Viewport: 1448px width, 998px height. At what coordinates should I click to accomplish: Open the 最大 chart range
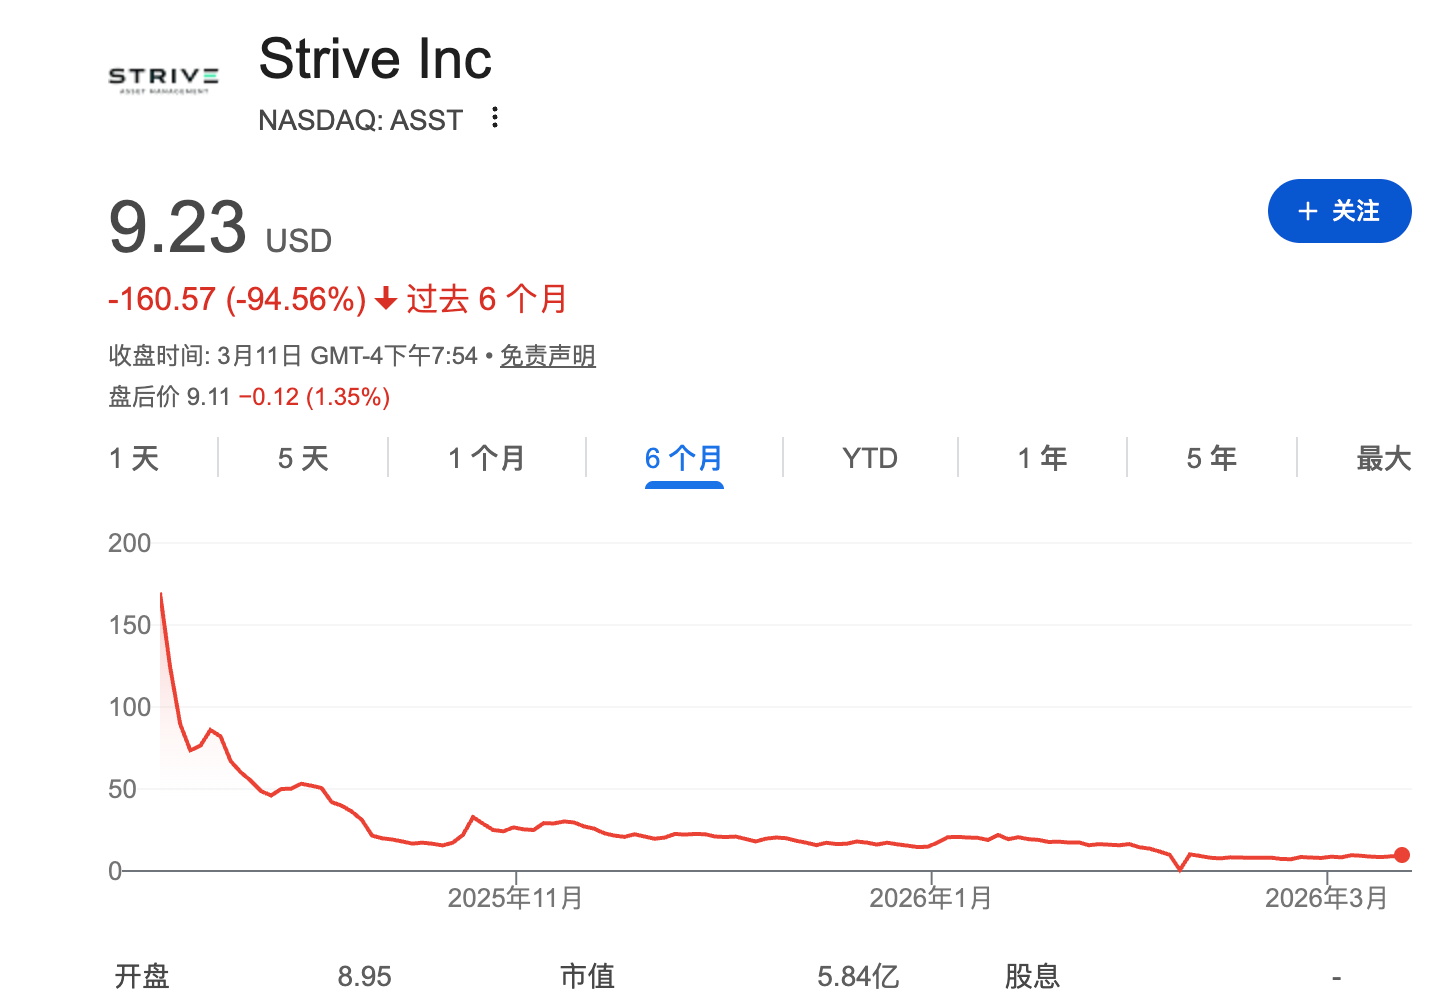1384,457
